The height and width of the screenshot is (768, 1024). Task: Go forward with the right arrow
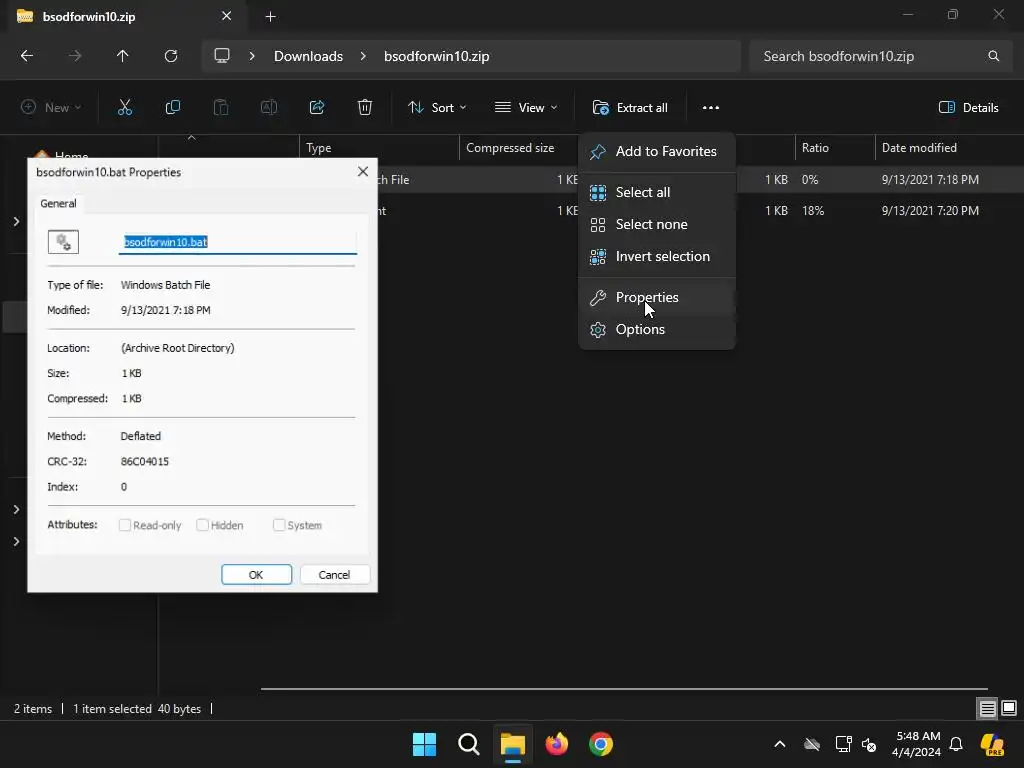pyautogui.click(x=75, y=56)
